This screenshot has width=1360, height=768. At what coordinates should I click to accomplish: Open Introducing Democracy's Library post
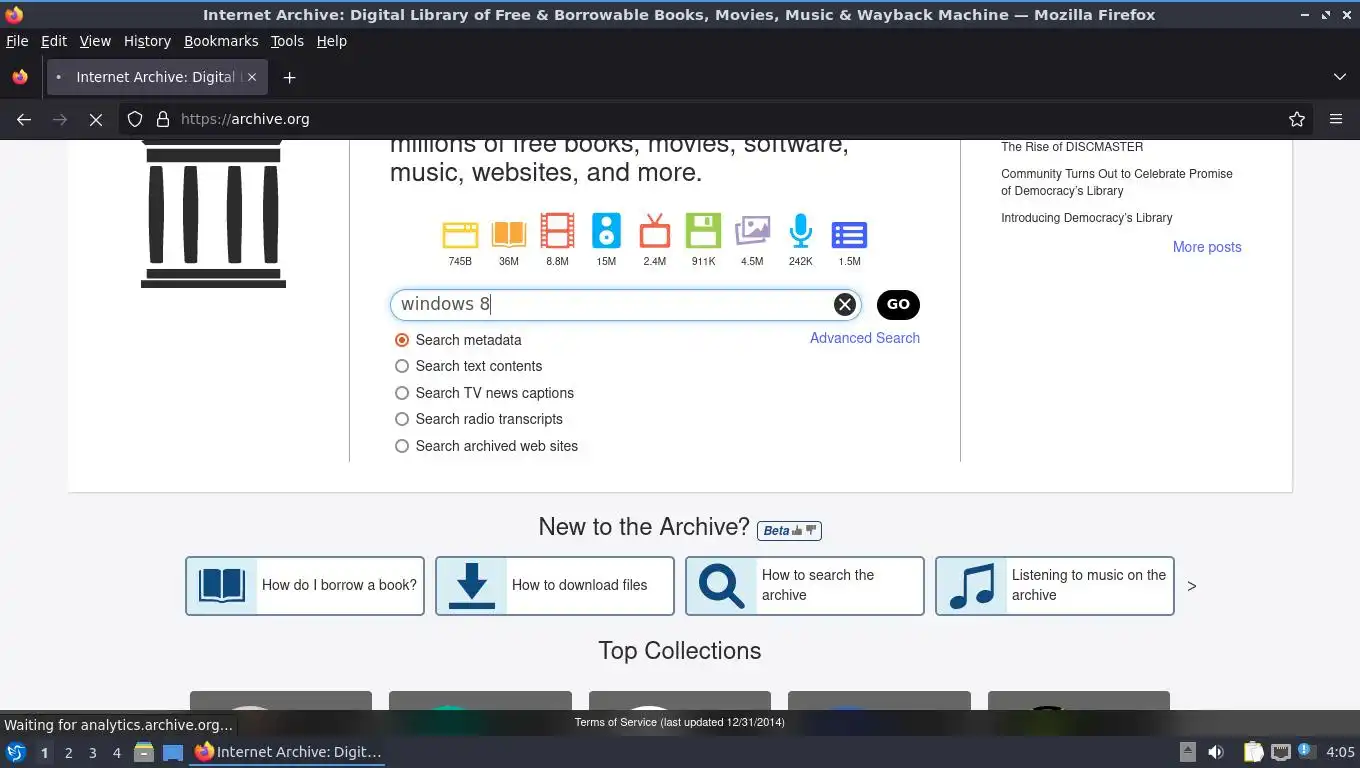tap(1087, 218)
